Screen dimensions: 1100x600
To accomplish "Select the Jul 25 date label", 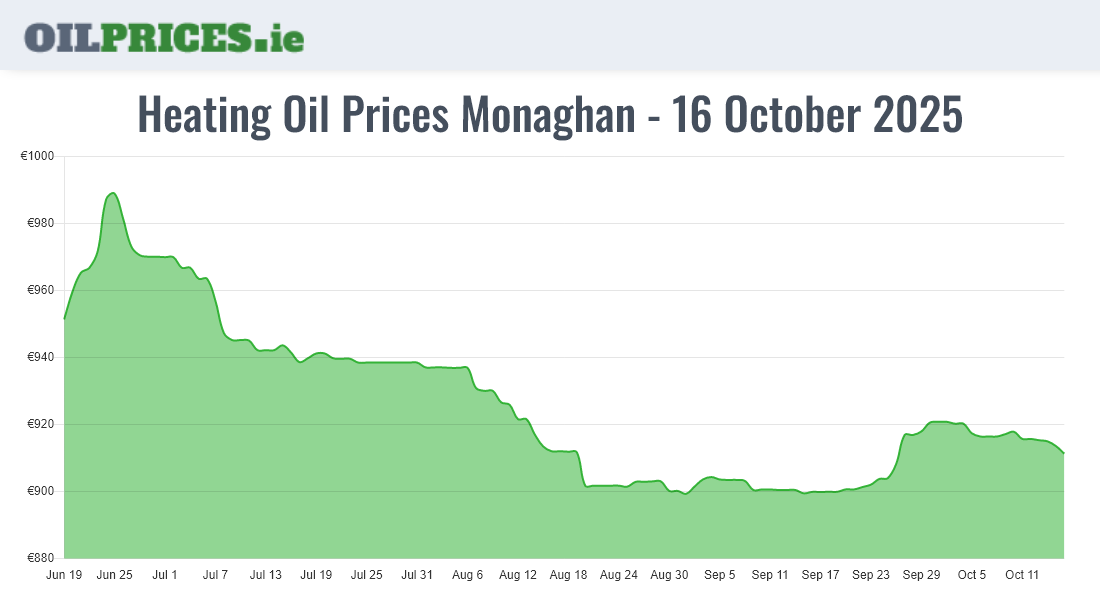I will (367, 575).
